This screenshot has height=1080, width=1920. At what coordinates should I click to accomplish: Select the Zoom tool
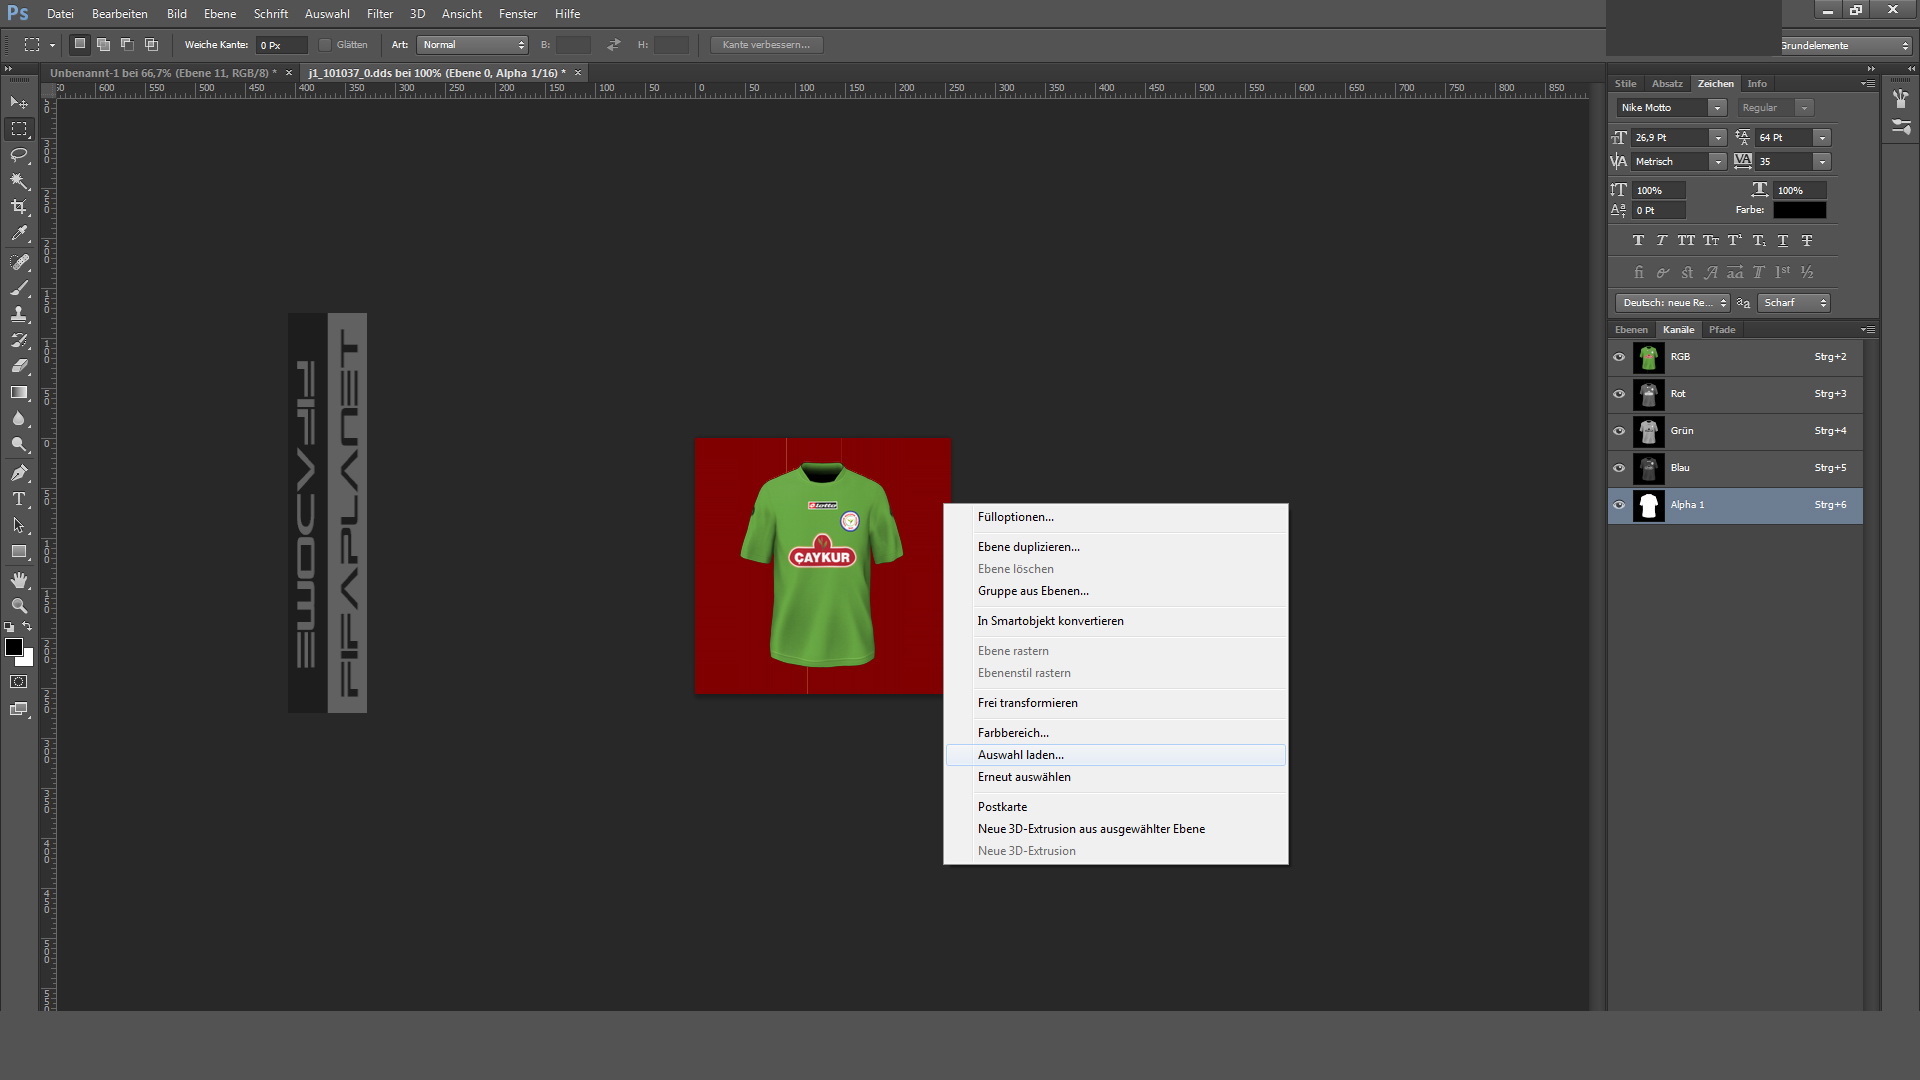pos(19,606)
